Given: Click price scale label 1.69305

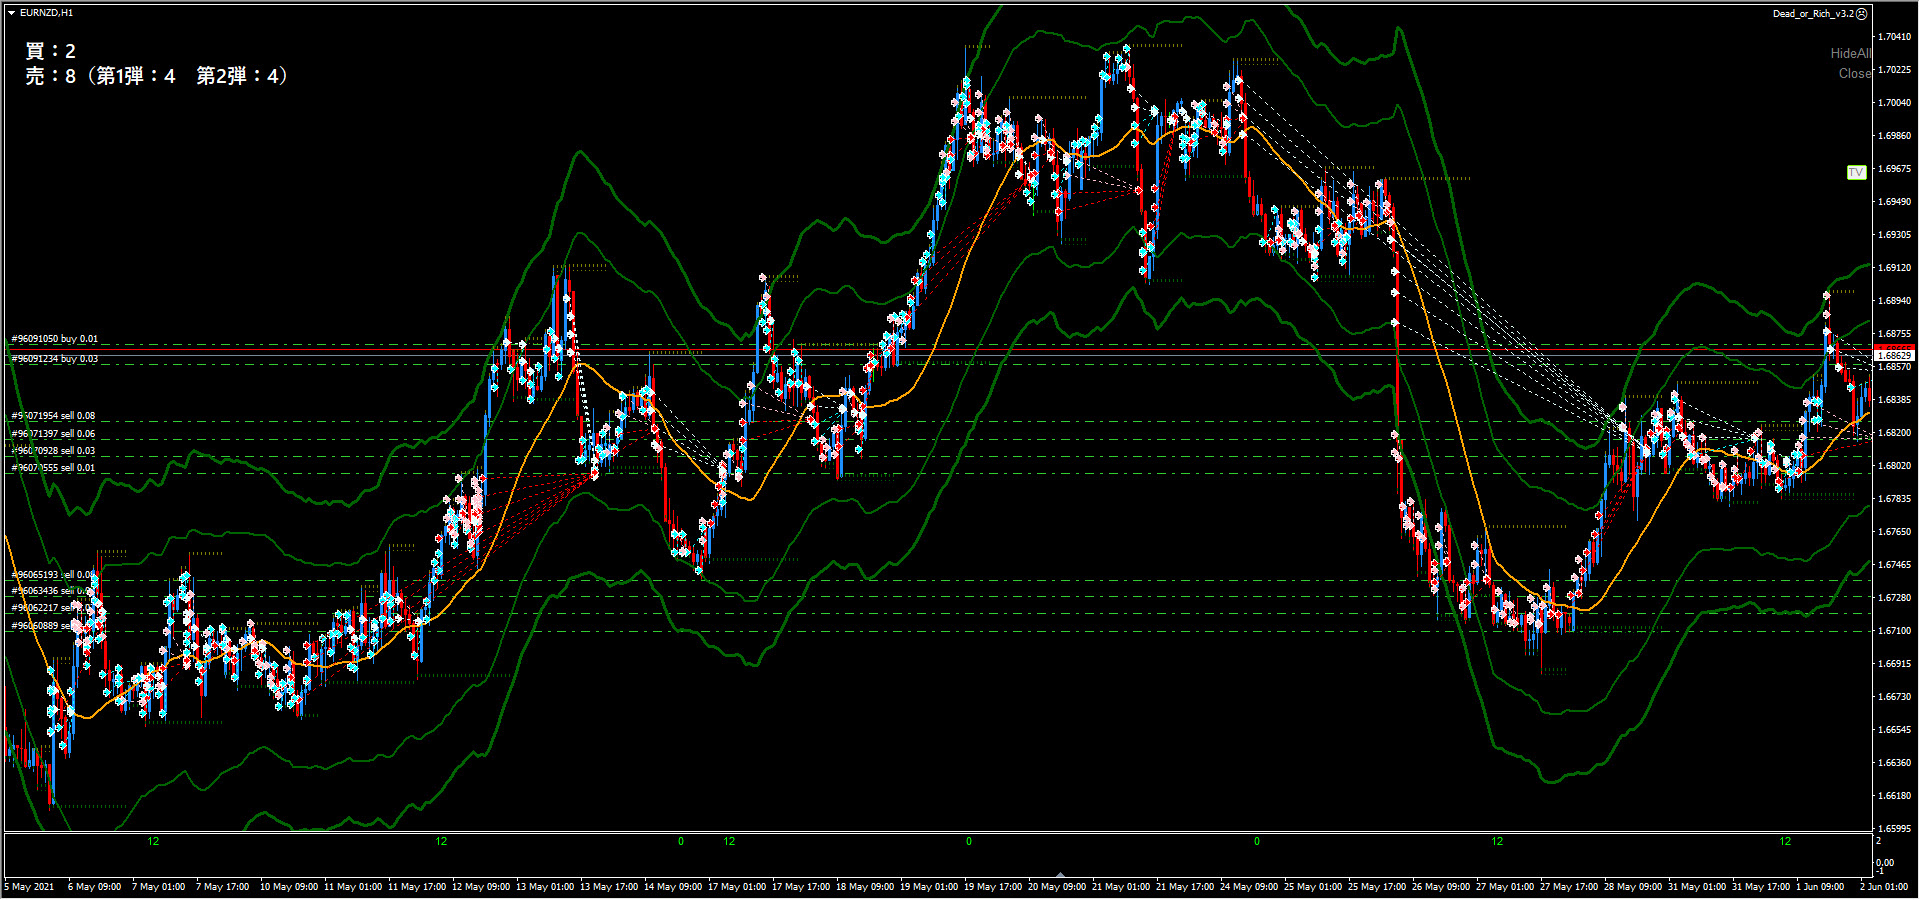Looking at the screenshot, I should 1895,235.
